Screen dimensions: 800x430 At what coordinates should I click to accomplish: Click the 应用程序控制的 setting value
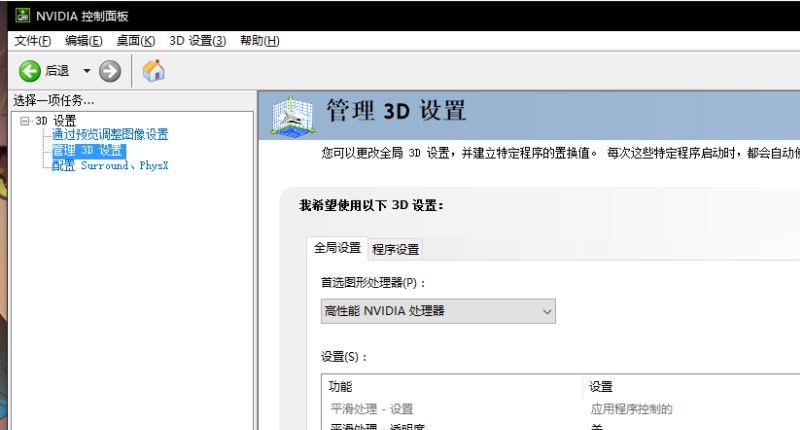coord(632,409)
